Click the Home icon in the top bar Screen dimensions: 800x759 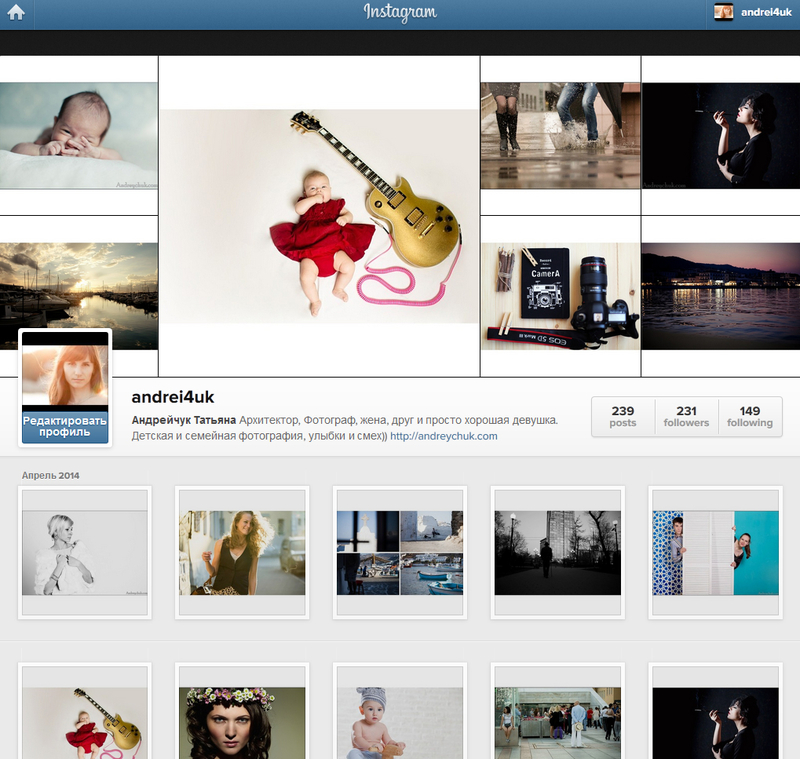[x=16, y=13]
